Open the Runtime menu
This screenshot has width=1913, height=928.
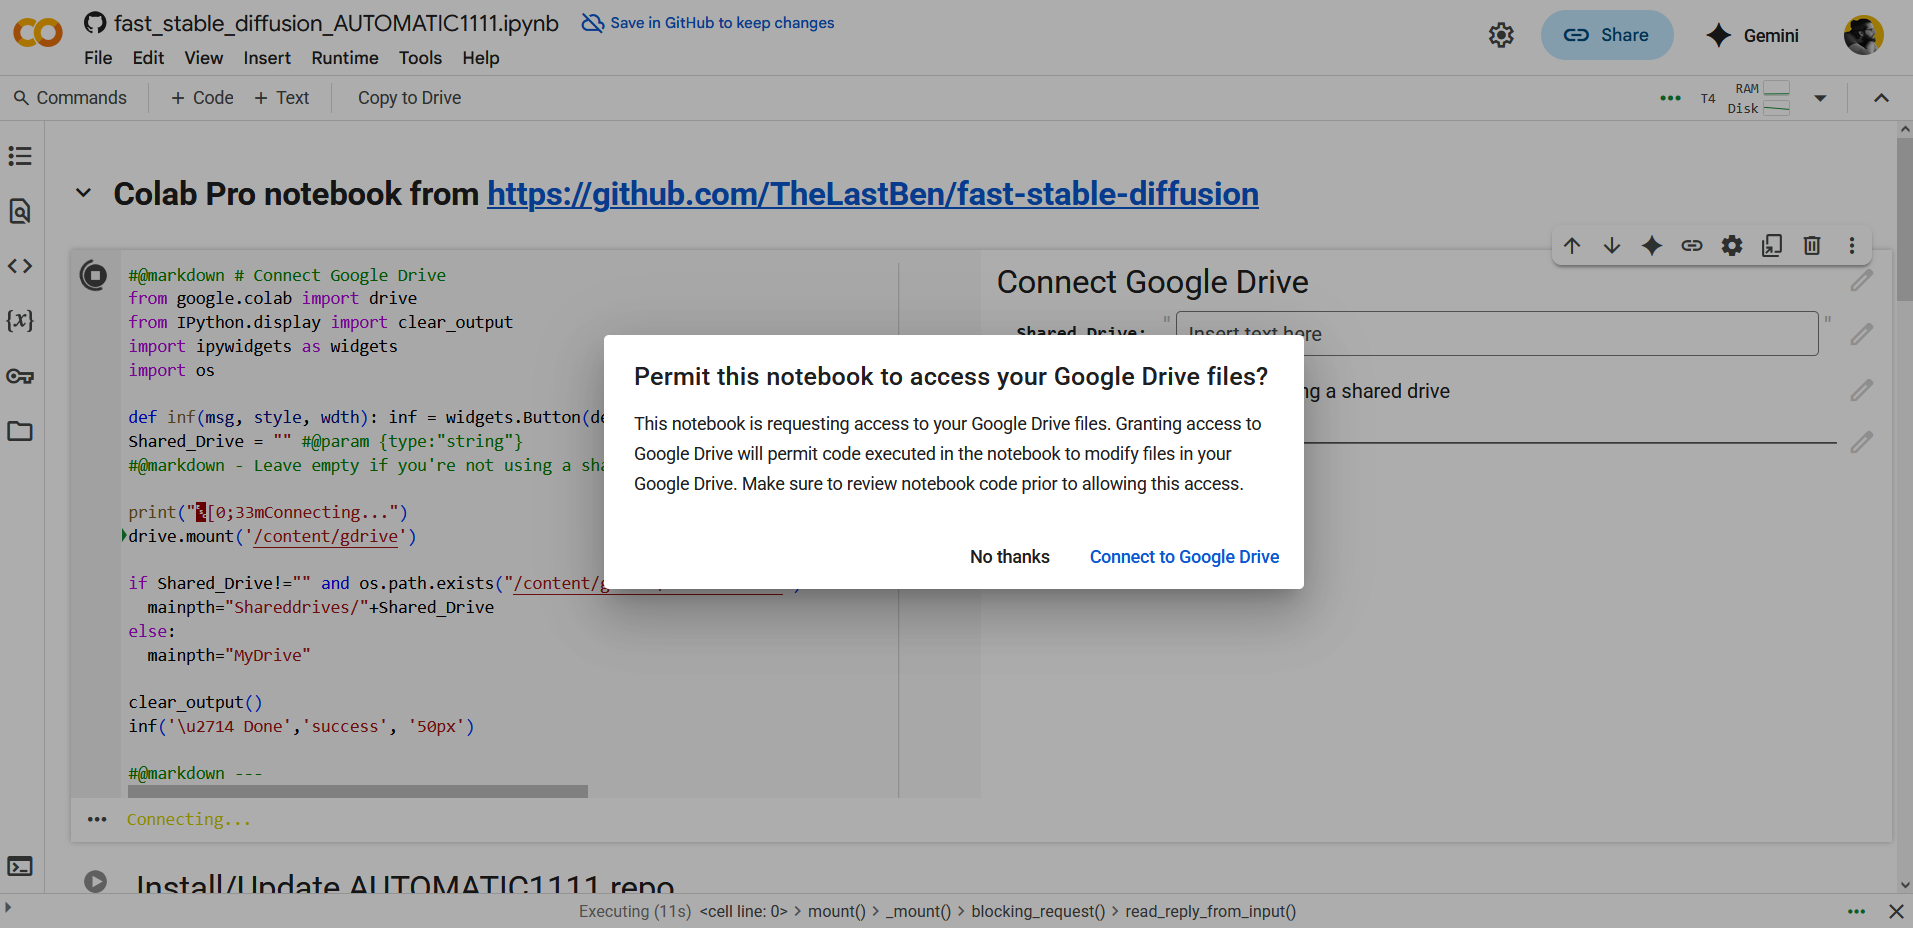pyautogui.click(x=344, y=58)
